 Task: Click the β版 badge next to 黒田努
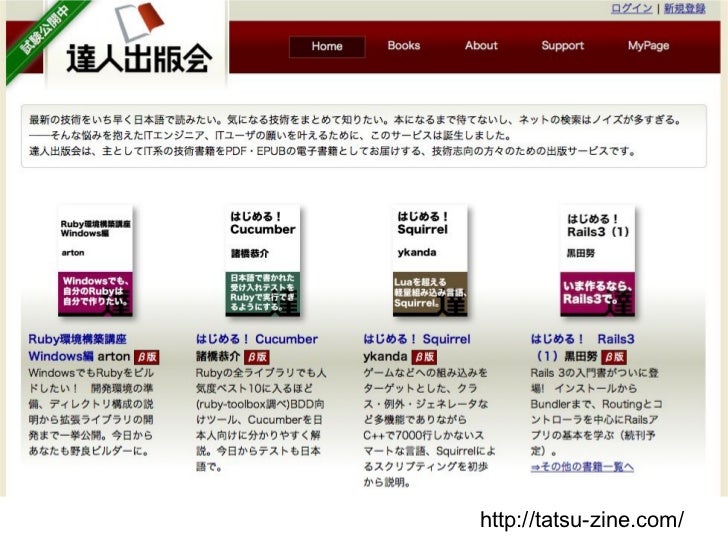(x=614, y=357)
